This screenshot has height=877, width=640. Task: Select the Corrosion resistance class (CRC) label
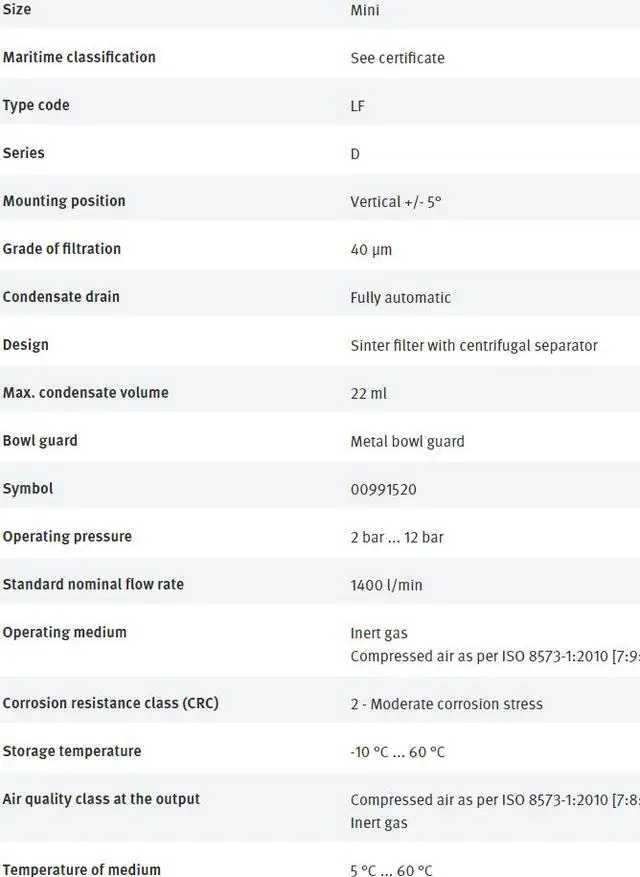[110, 703]
